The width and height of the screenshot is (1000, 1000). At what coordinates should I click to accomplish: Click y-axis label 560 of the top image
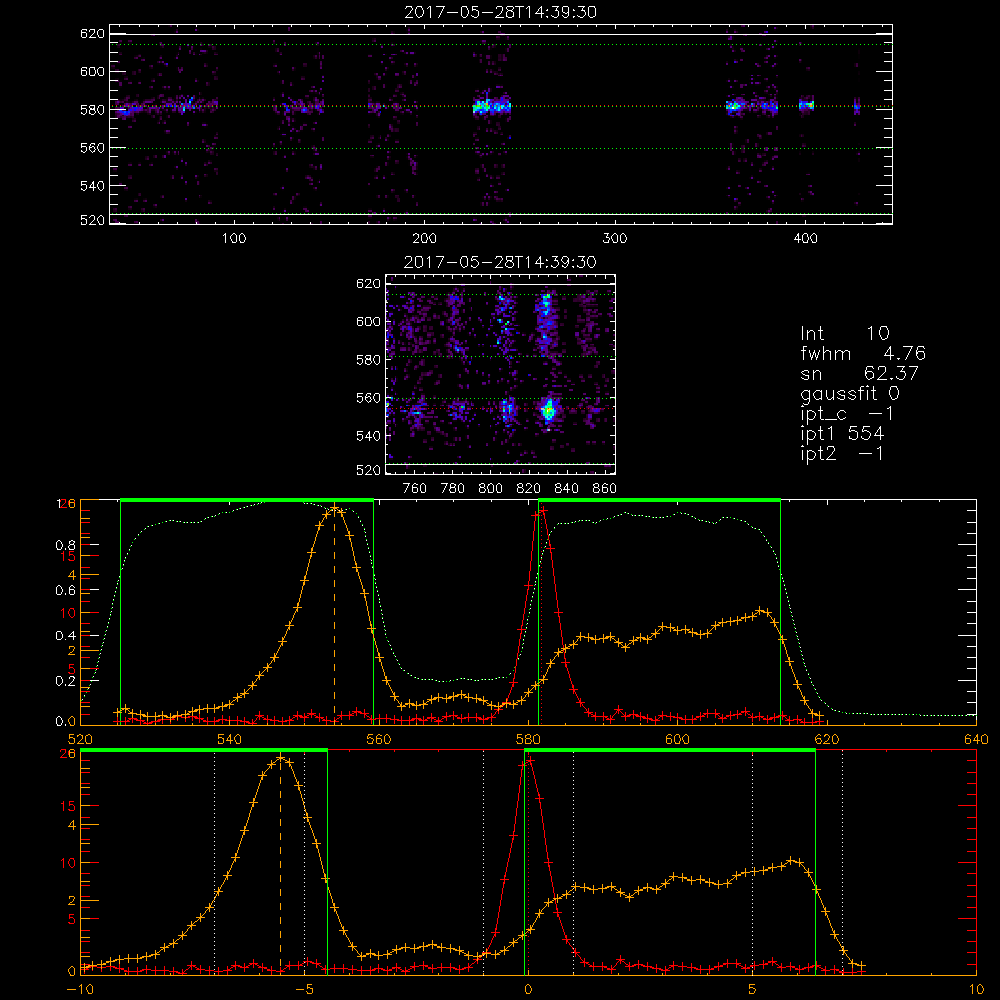[92, 148]
